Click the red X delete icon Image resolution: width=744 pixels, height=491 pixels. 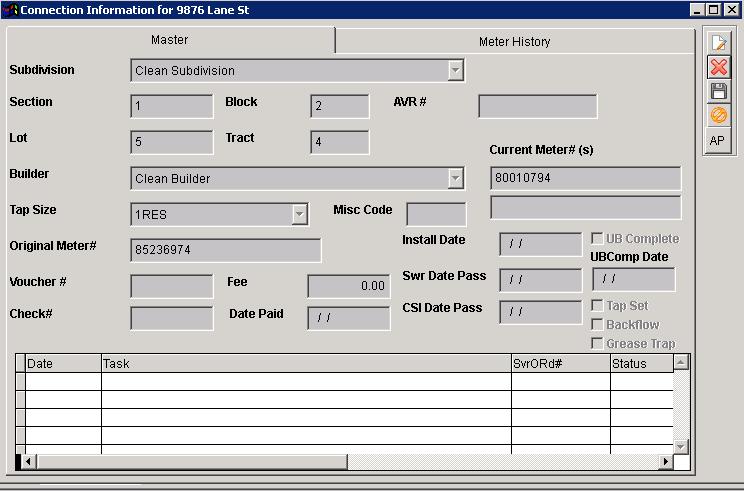(718, 67)
